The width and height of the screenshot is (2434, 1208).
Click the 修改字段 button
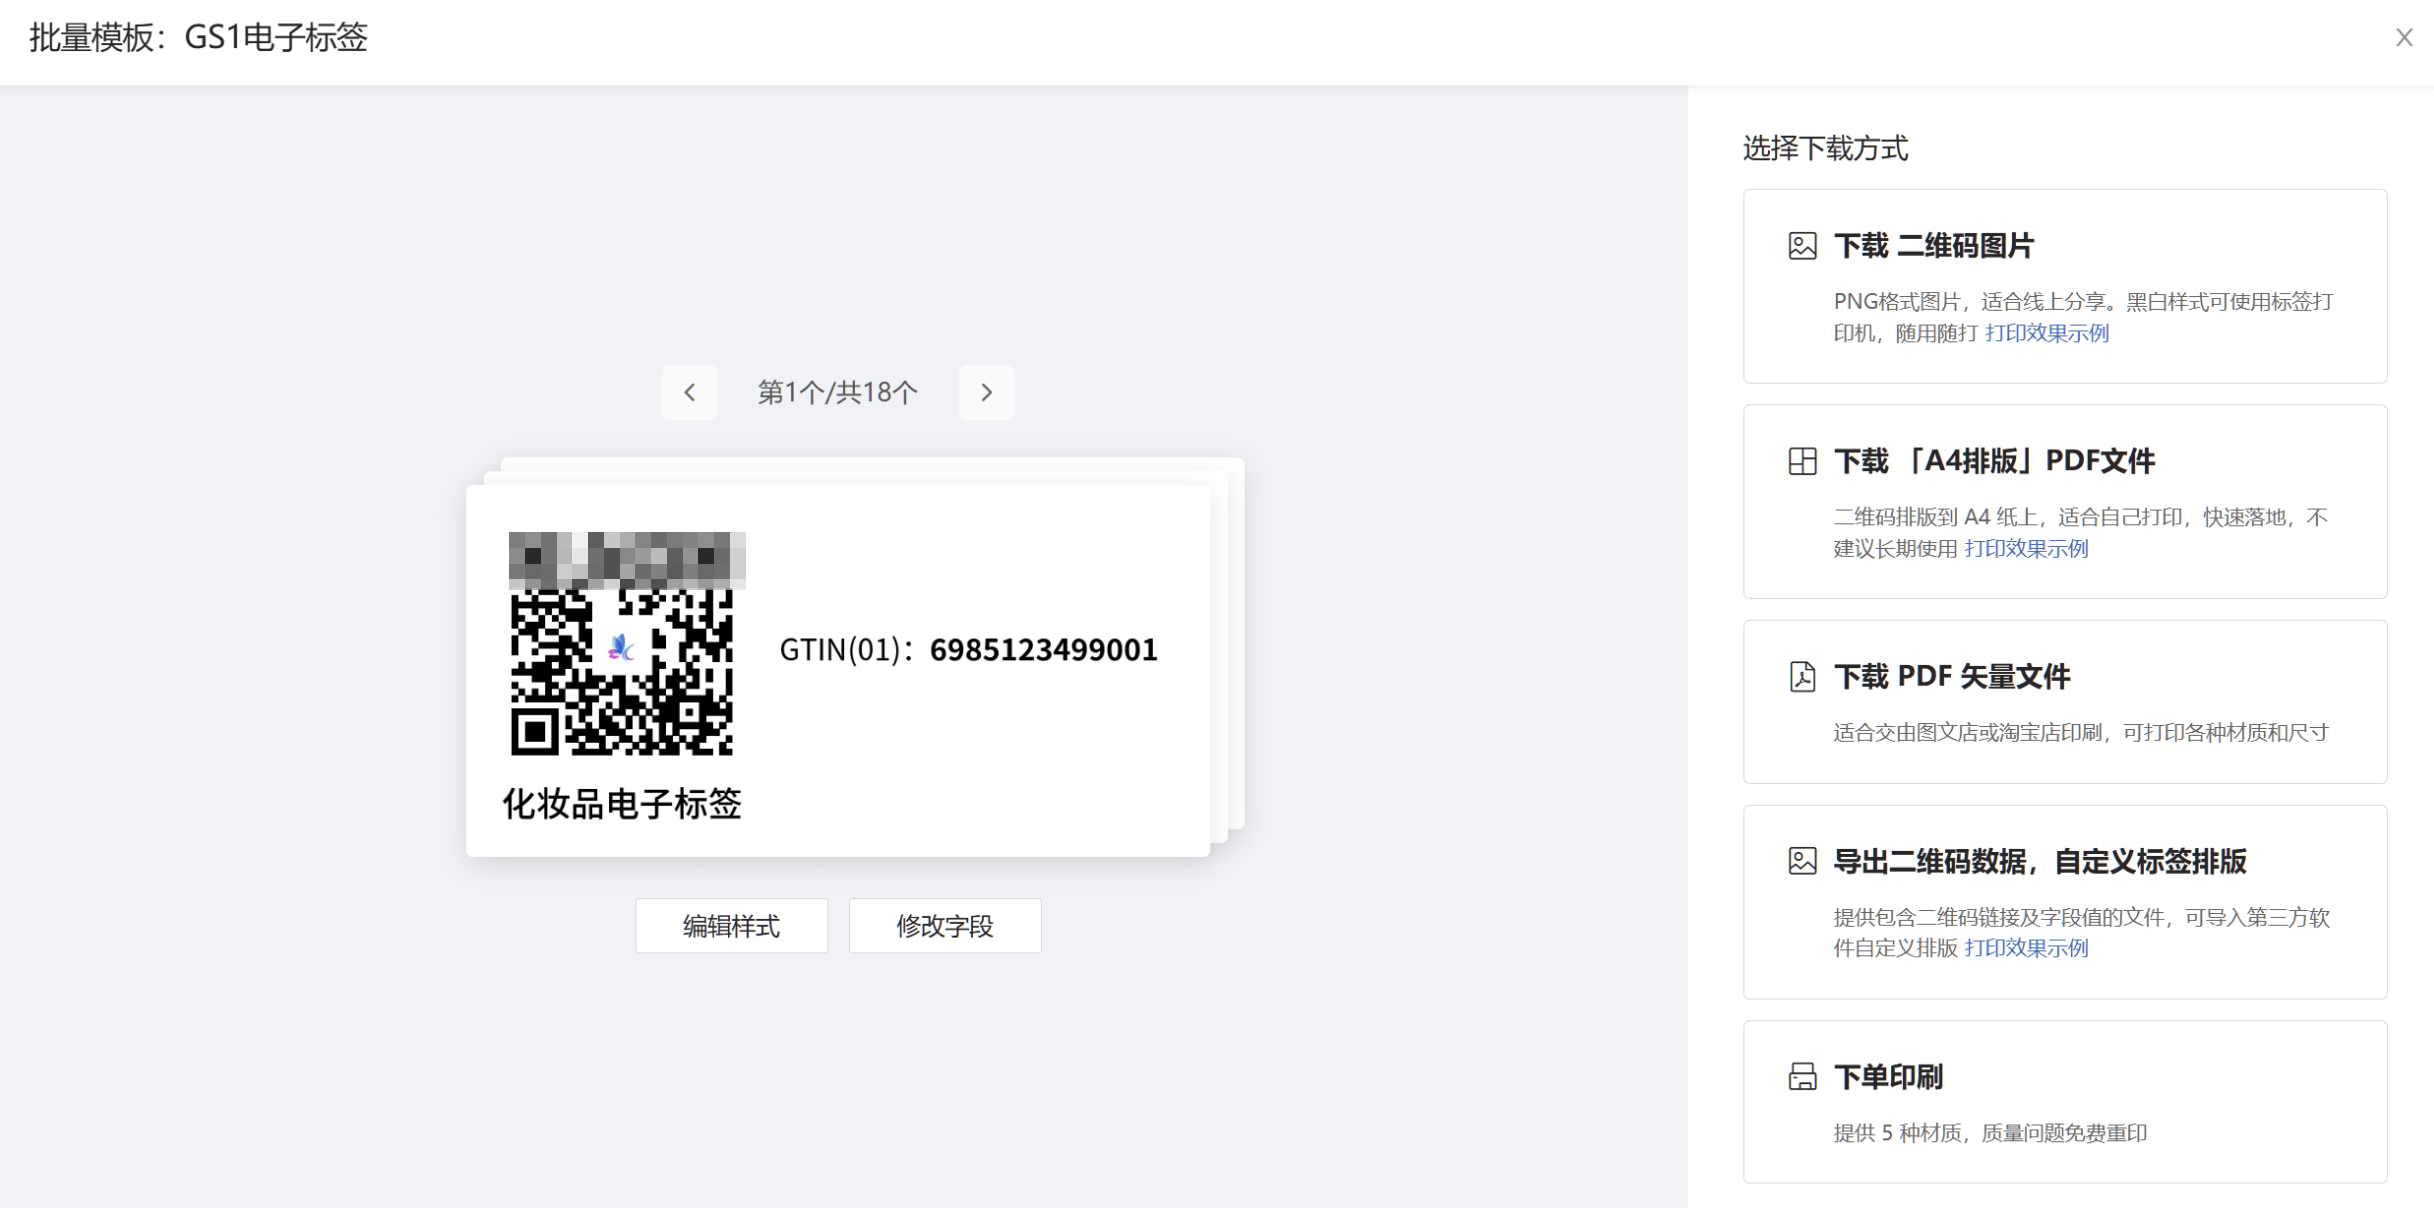tap(945, 926)
